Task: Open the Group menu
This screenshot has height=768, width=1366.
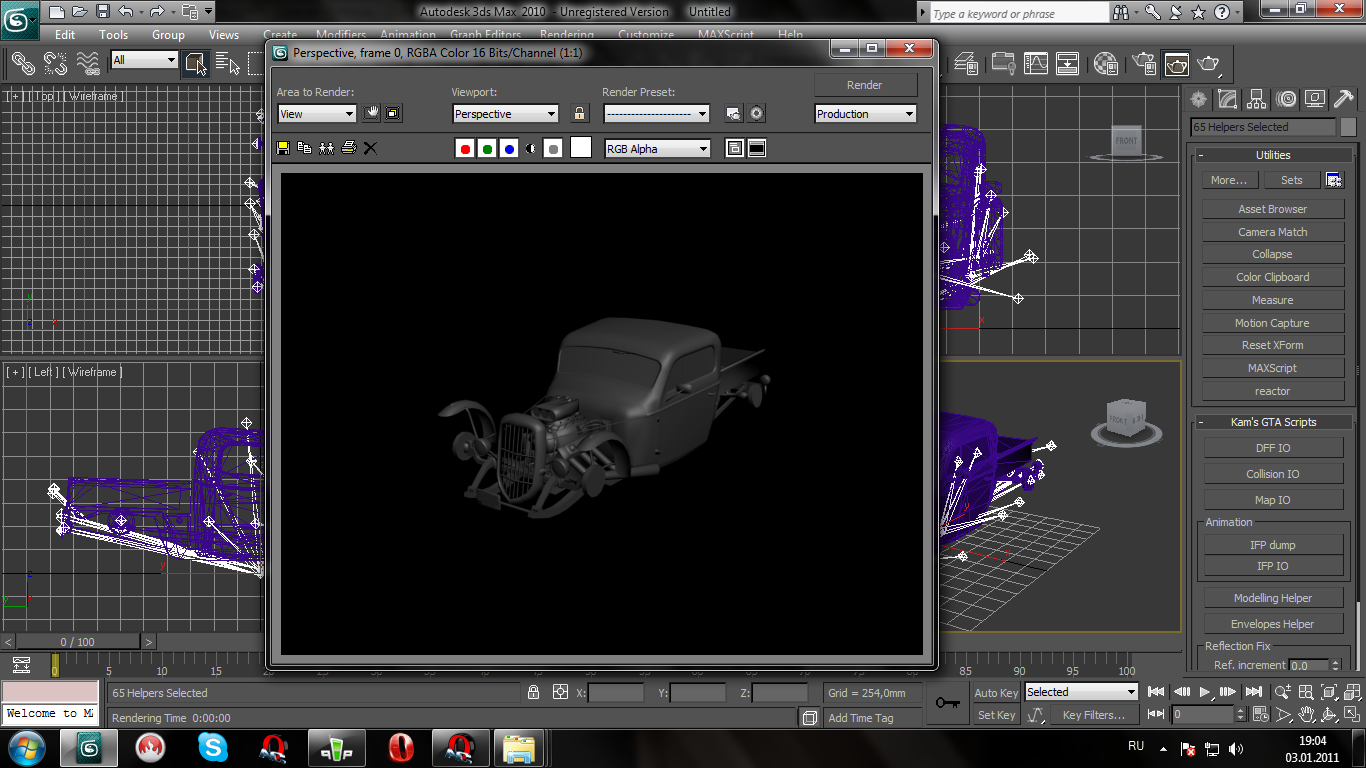Action: click(x=168, y=35)
